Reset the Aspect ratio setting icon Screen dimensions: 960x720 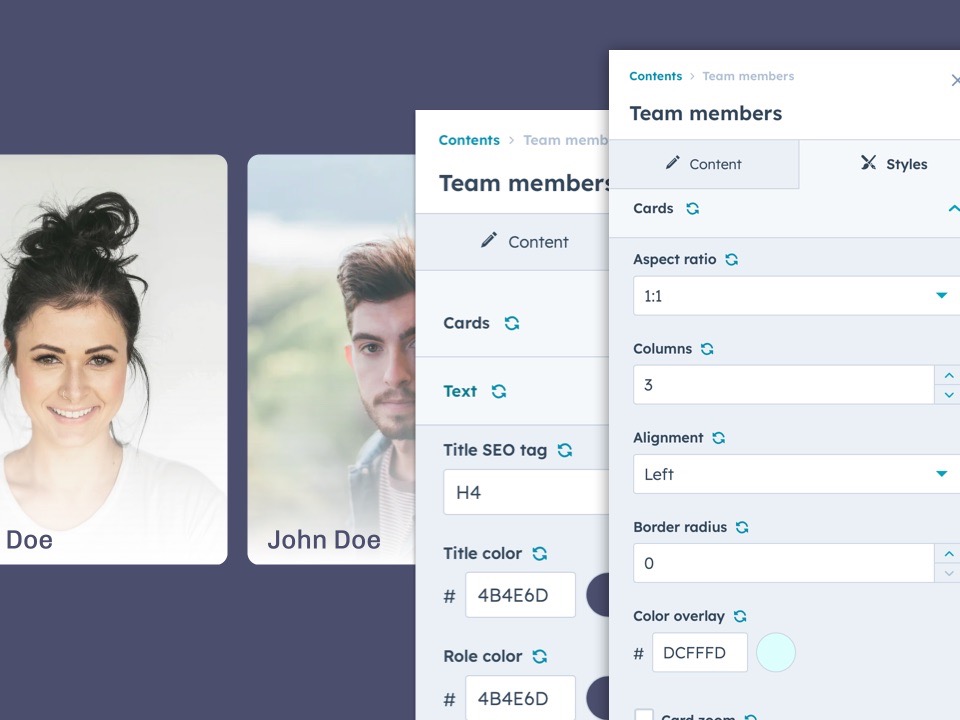tap(732, 260)
